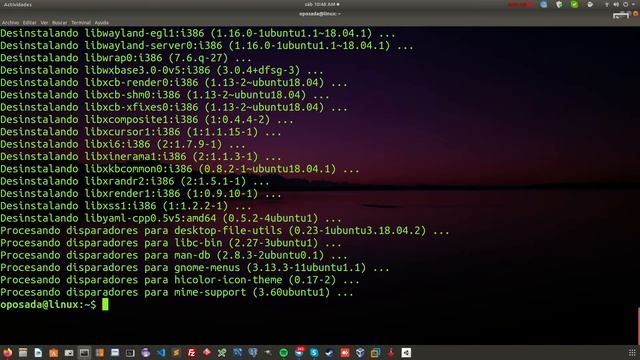This screenshot has width=640, height=360.
Task: Click the line mentioning libwxbase3.0-0v5:i386
Action: [162, 70]
